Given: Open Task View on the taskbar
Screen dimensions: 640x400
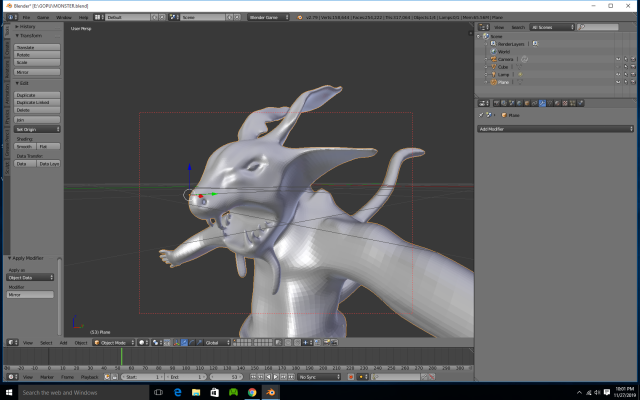Looking at the screenshot, I should 158,392.
